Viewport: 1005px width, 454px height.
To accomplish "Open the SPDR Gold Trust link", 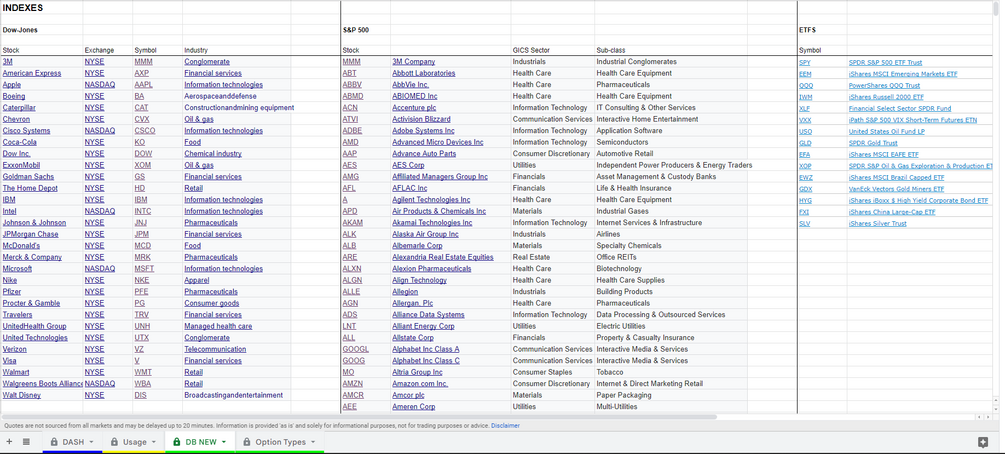I will tap(873, 144).
